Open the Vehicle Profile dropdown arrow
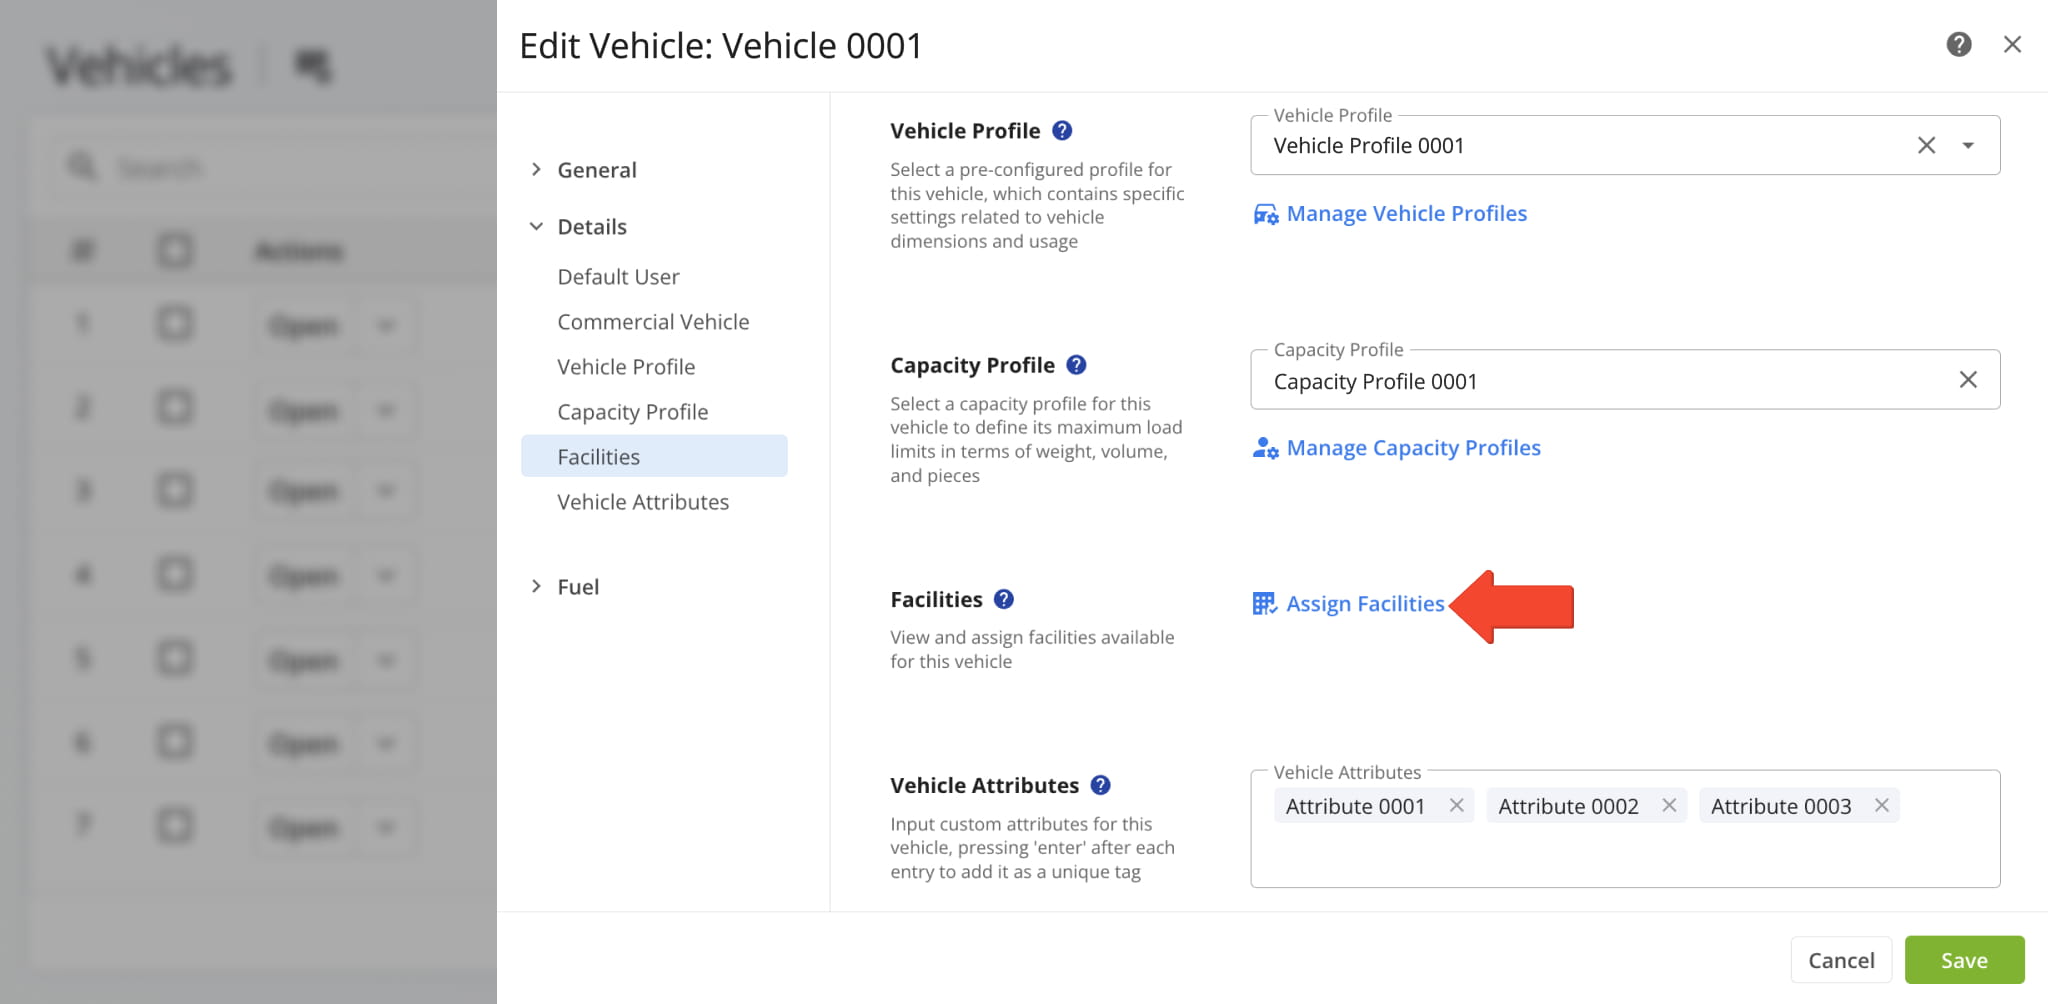 [1968, 145]
